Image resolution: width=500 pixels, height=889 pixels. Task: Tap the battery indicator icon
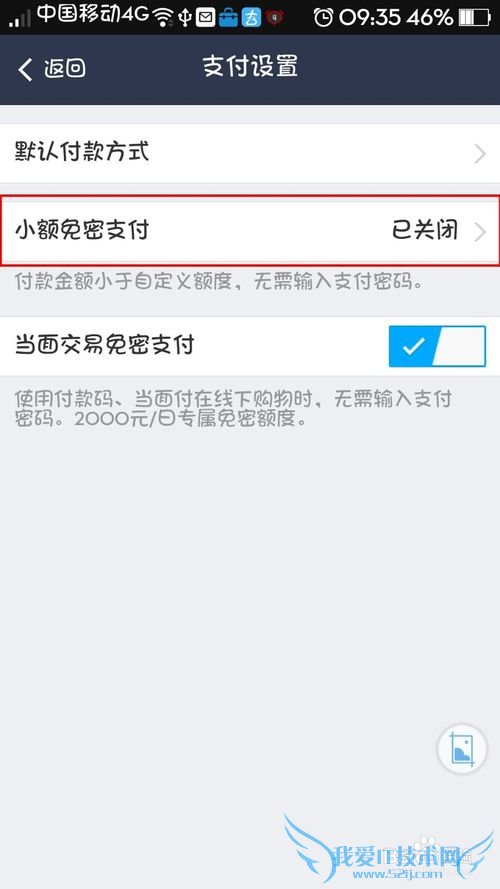click(474, 18)
